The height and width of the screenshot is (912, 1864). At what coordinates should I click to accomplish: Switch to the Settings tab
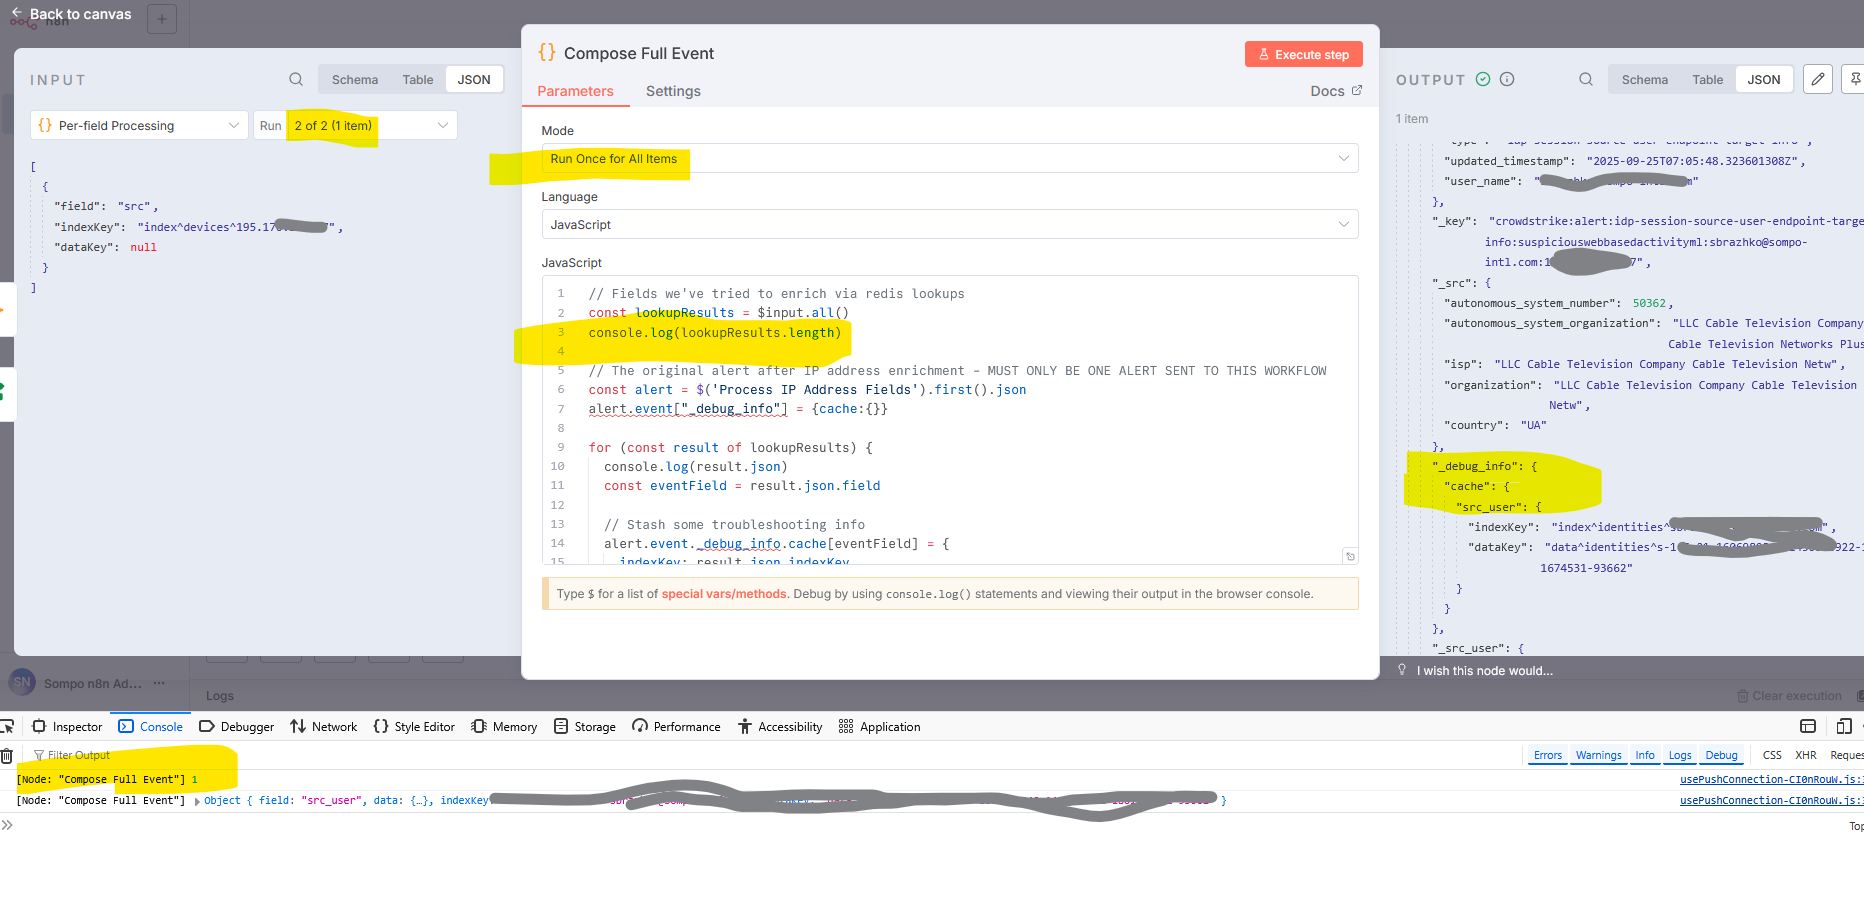pyautogui.click(x=672, y=91)
